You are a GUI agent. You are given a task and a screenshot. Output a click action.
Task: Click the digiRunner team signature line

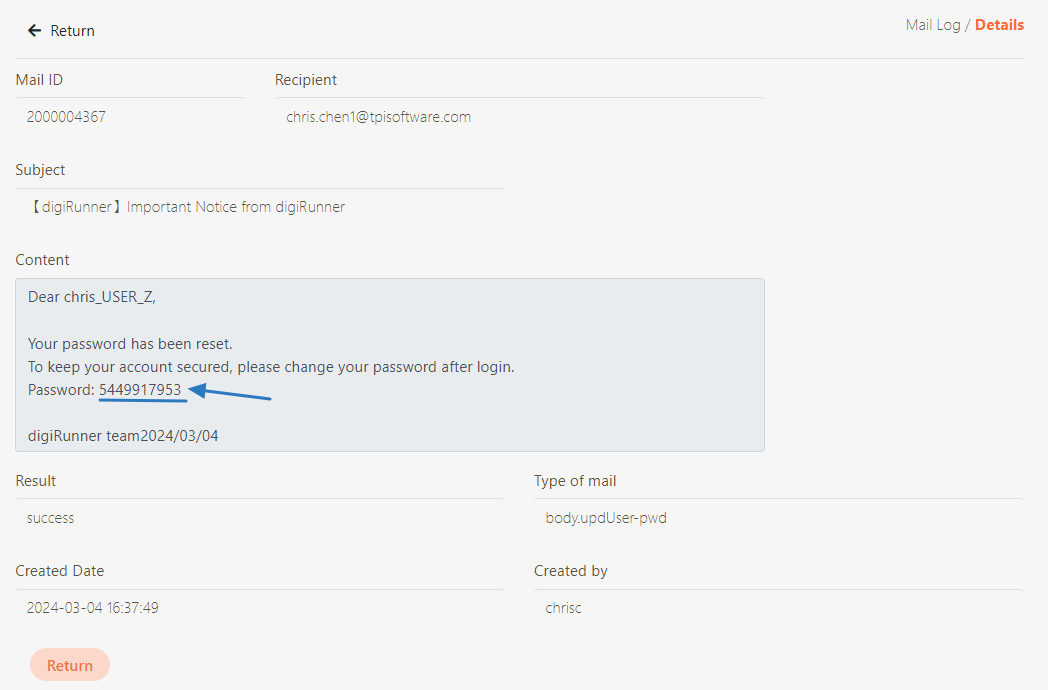point(122,436)
